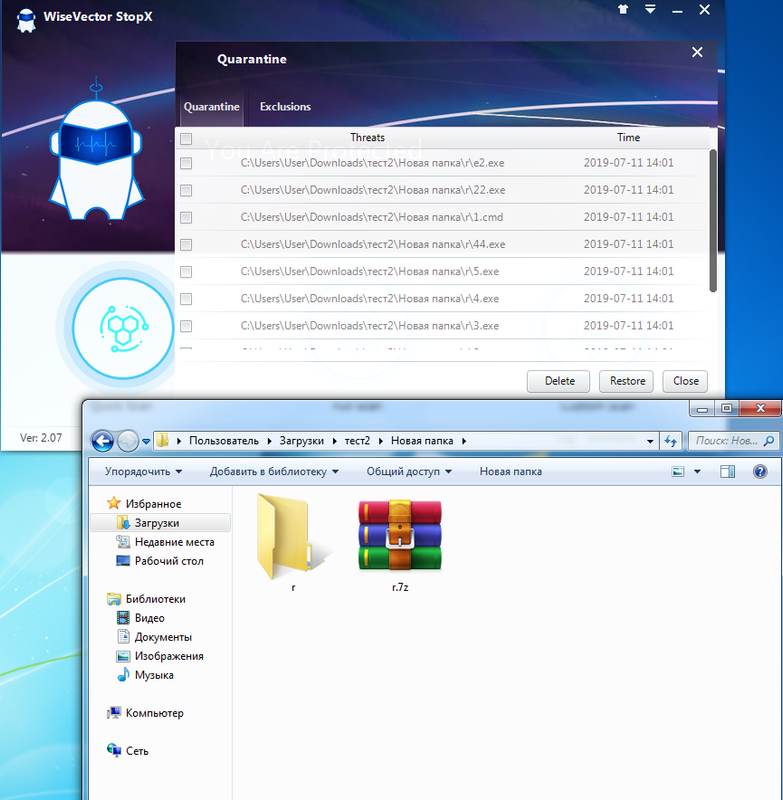
Task: Check the box for 1.cmd threat
Action: (186, 217)
